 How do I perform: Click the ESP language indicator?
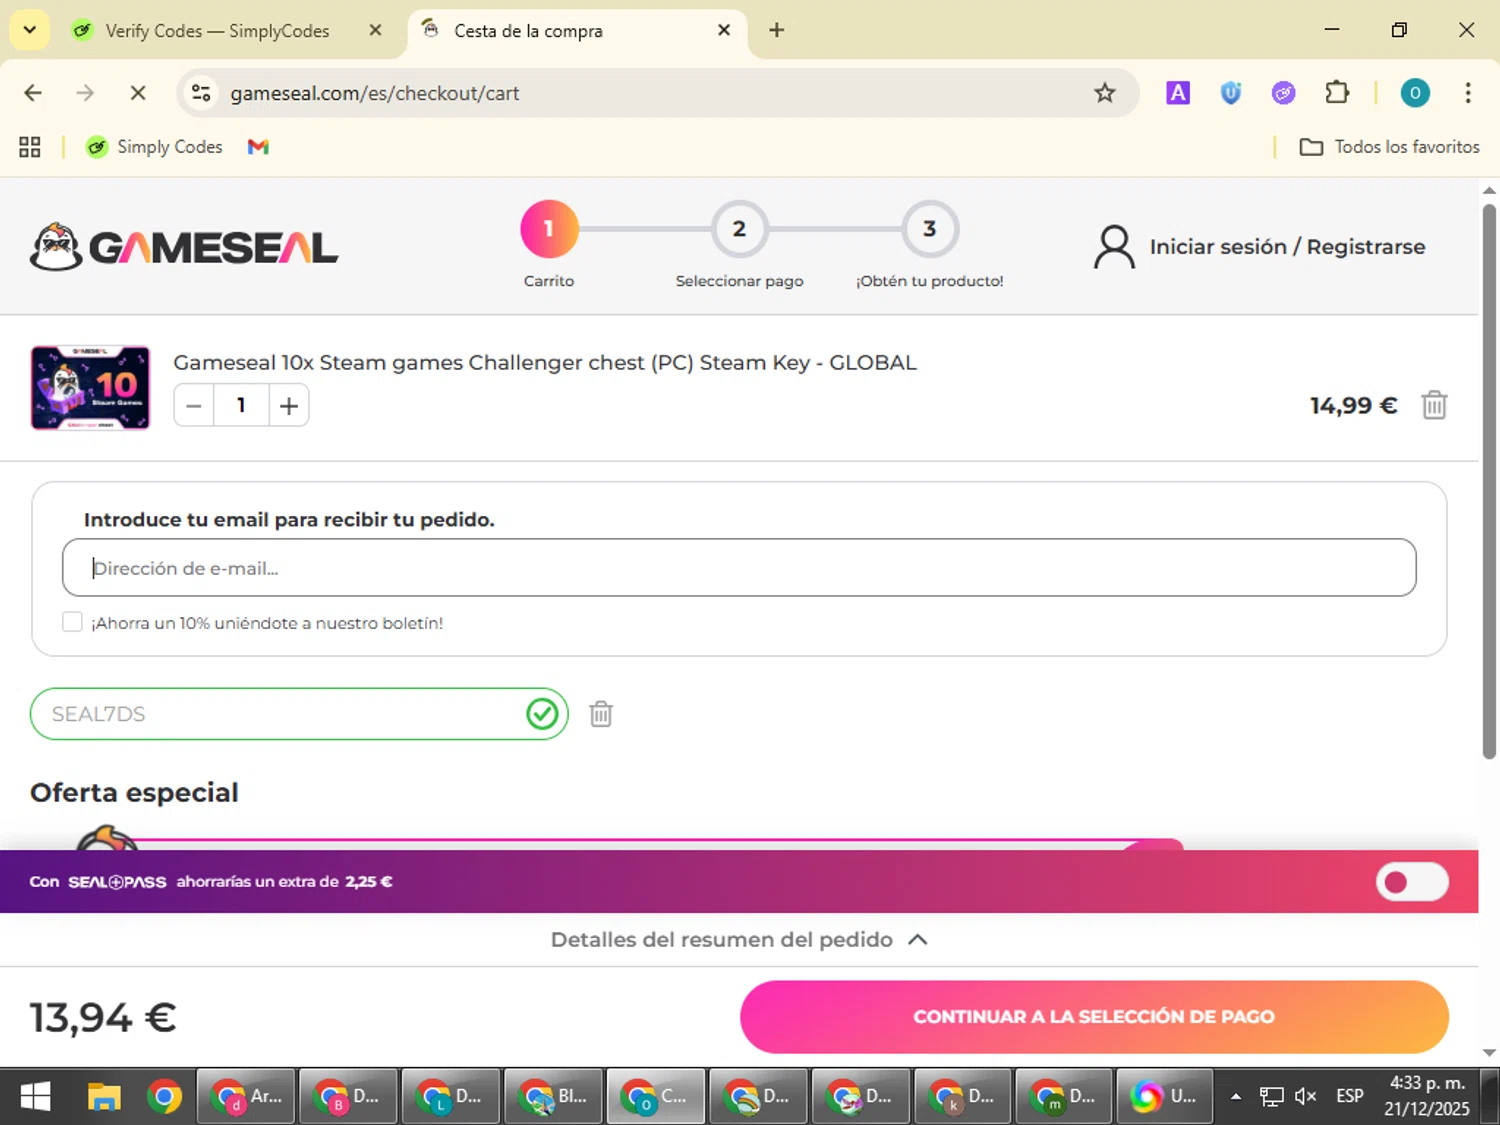(1350, 1096)
